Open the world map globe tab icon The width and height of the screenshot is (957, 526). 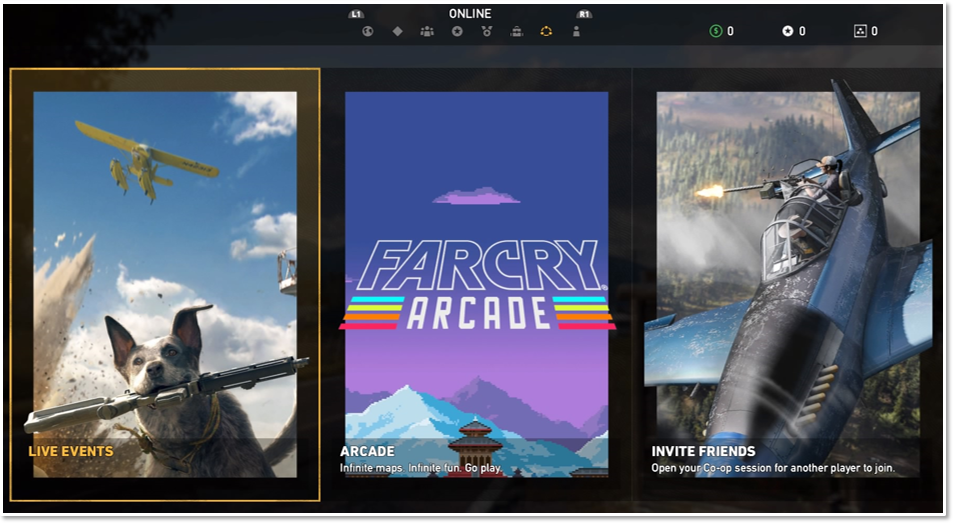tap(367, 32)
